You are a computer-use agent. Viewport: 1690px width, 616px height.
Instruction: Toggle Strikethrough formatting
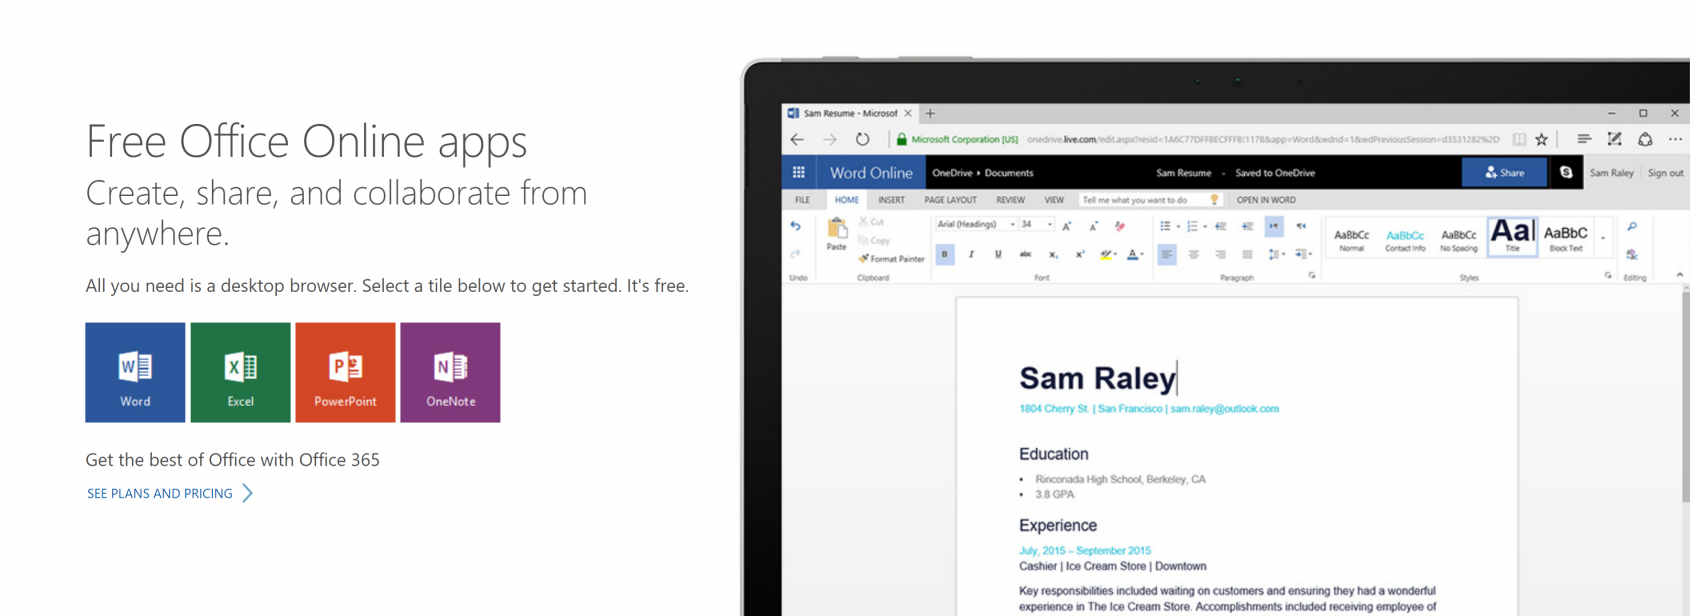pos(1025,255)
